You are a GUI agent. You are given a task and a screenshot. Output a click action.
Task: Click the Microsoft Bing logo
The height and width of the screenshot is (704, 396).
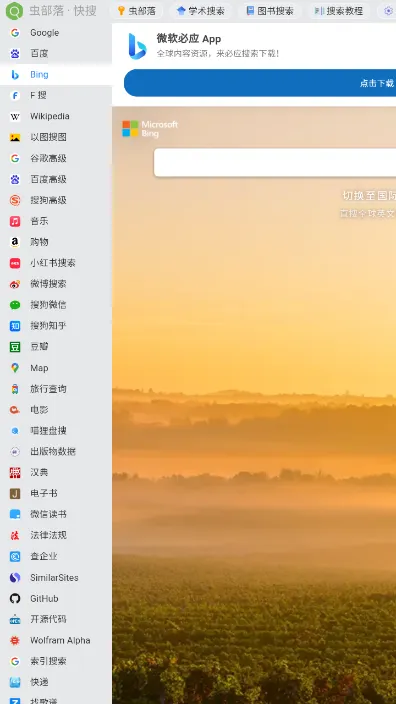click(x=150, y=129)
